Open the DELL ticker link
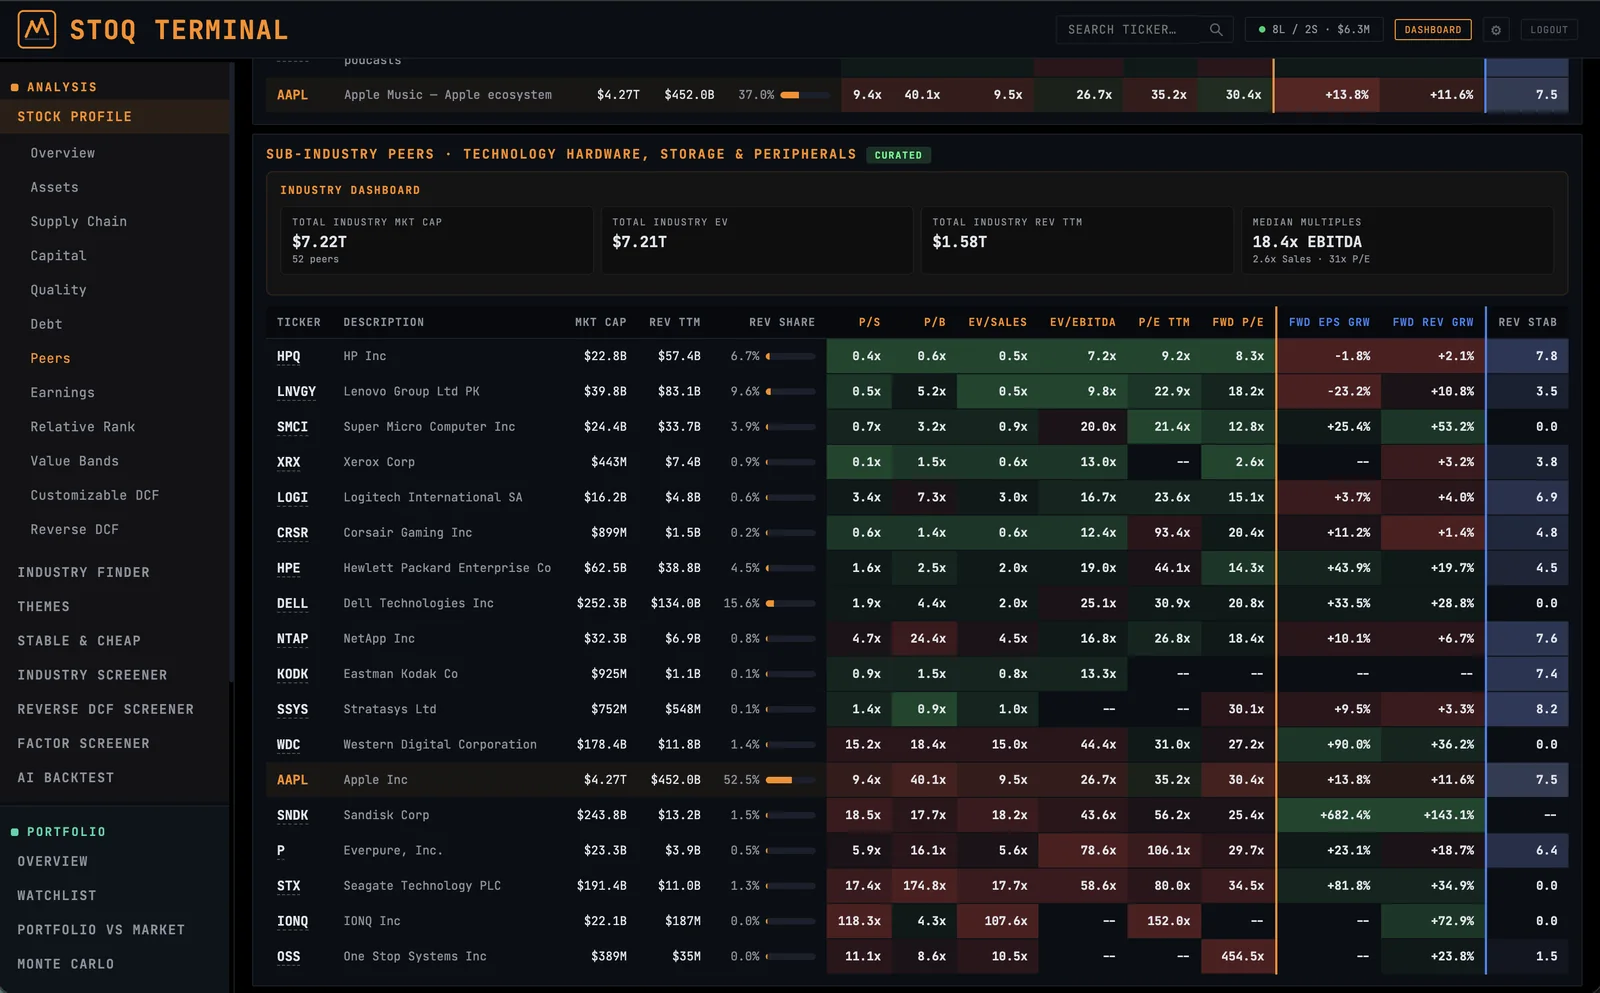 coord(293,604)
